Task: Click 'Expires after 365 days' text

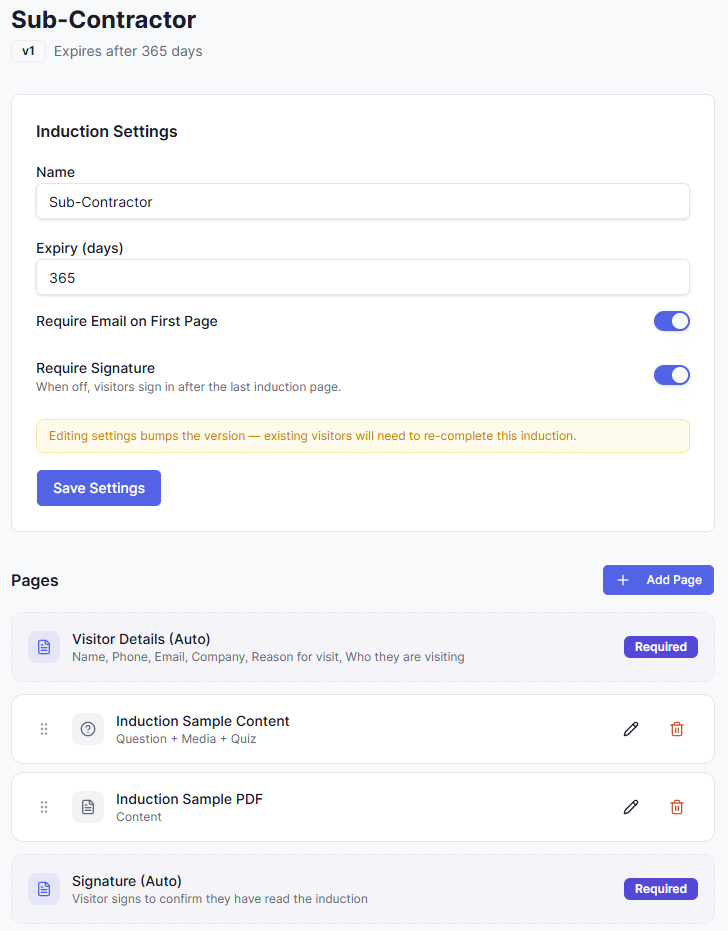Action: click(x=128, y=51)
